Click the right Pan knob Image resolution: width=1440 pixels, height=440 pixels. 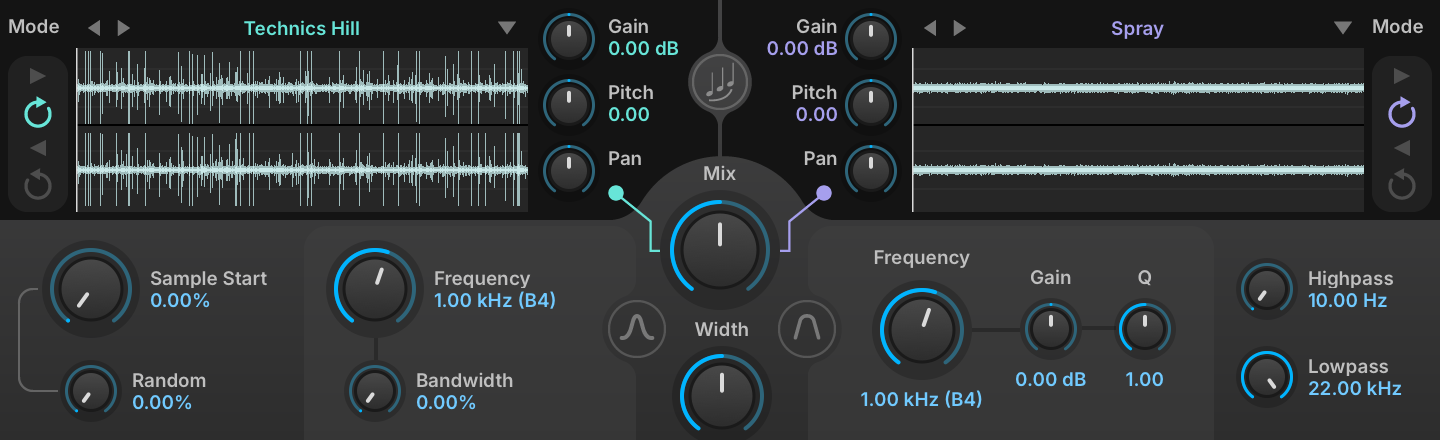coord(870,169)
